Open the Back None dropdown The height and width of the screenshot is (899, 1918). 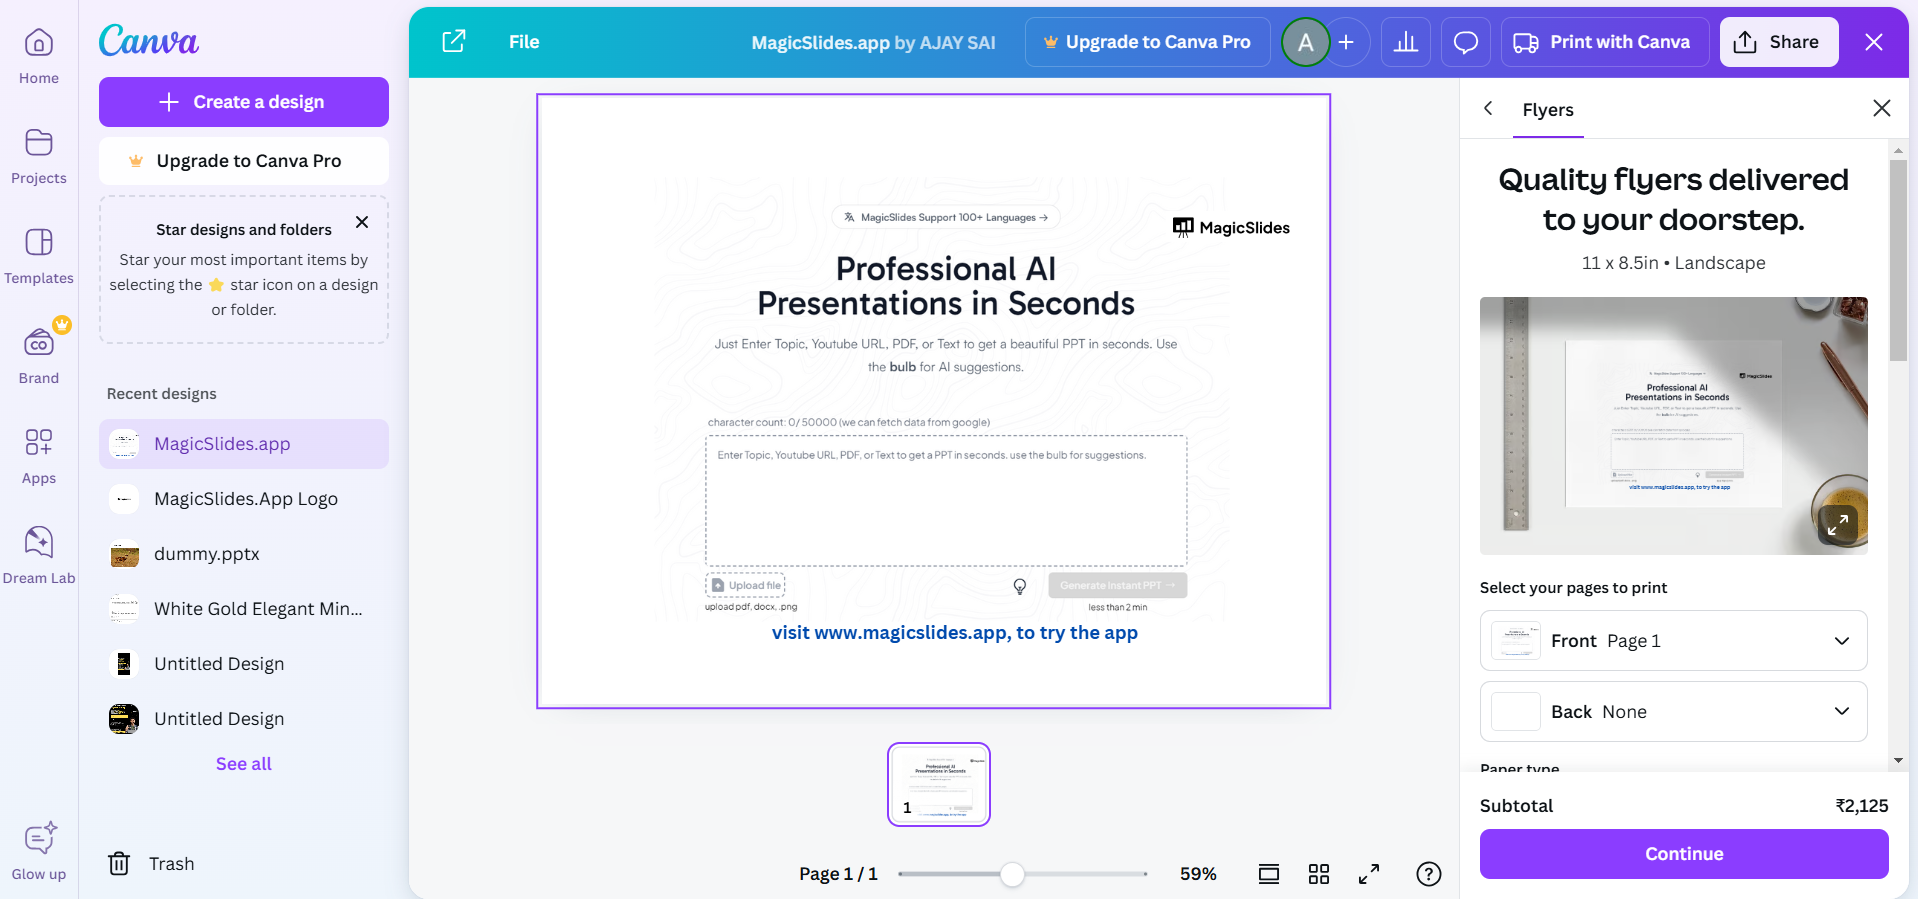point(1674,711)
